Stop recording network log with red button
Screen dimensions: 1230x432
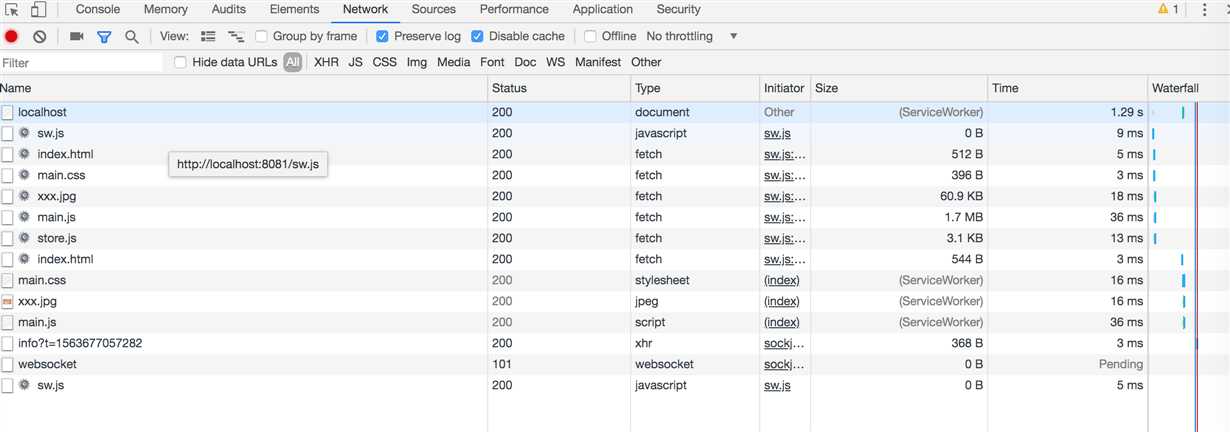(x=11, y=36)
